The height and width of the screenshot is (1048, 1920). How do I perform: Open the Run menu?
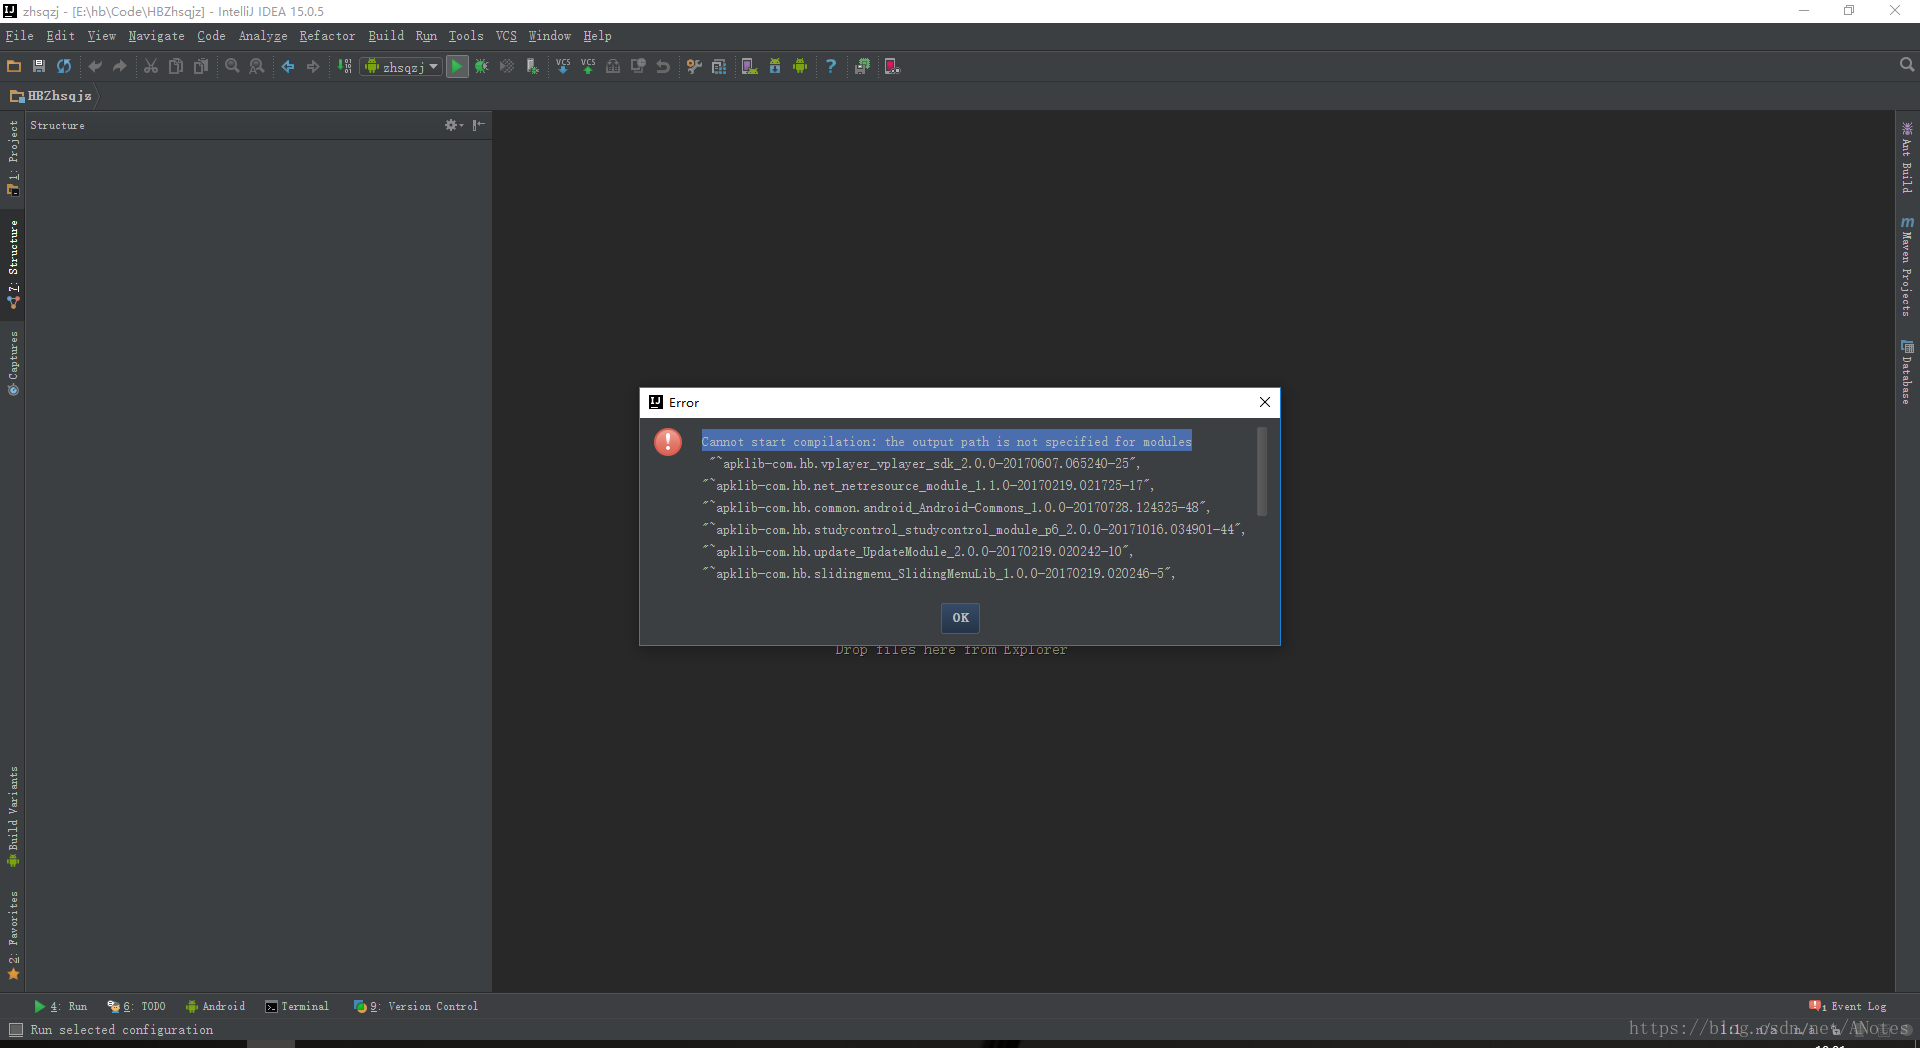426,36
